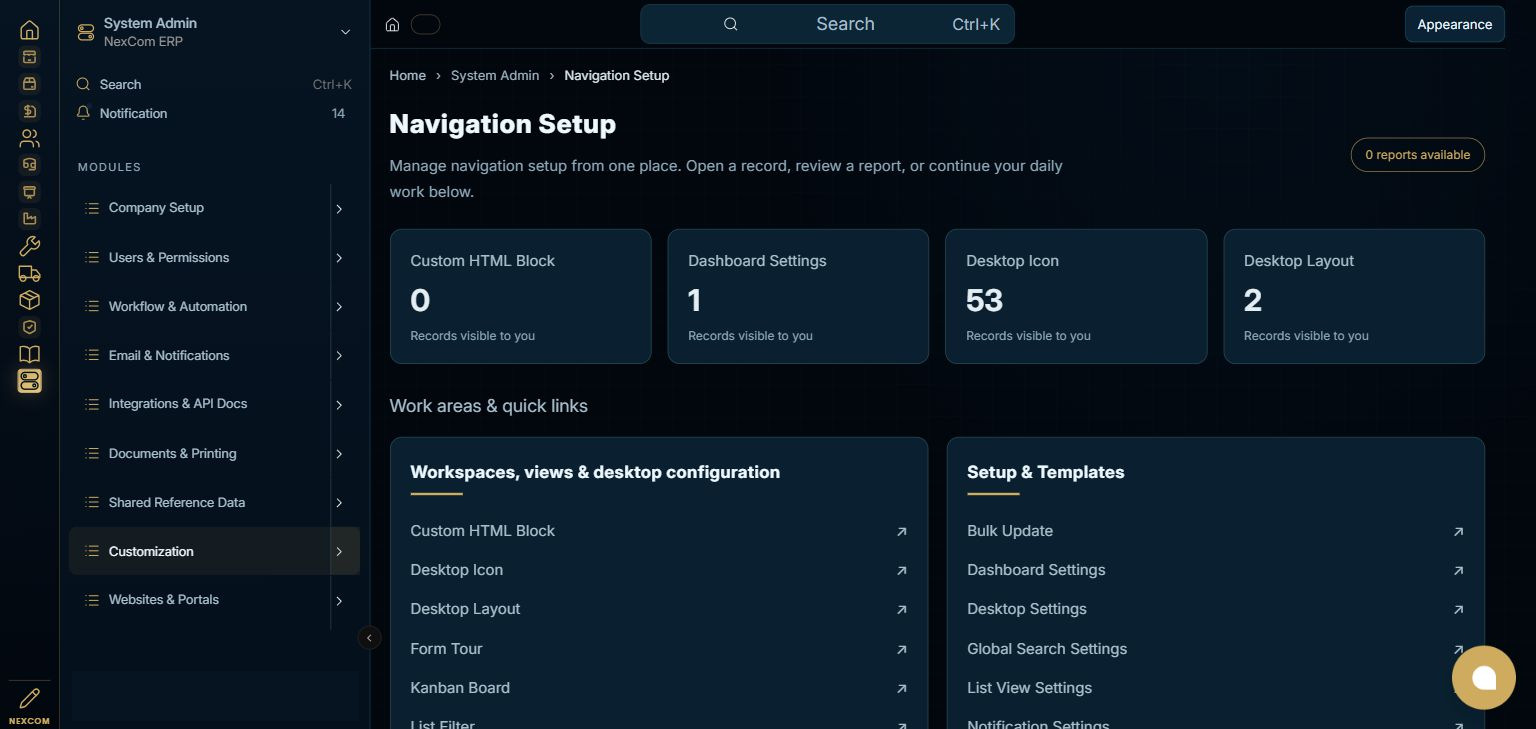
Task: Click the Appearance button
Action: 1454,24
